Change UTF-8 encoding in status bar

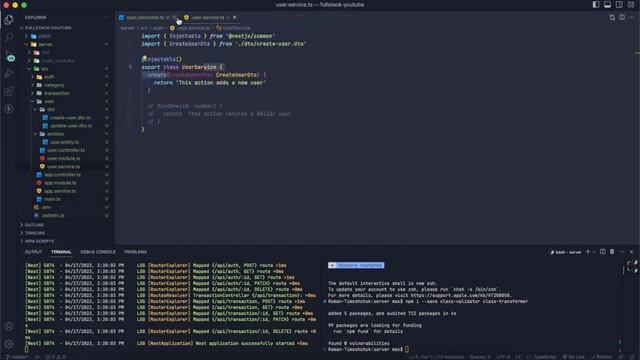point(503,357)
